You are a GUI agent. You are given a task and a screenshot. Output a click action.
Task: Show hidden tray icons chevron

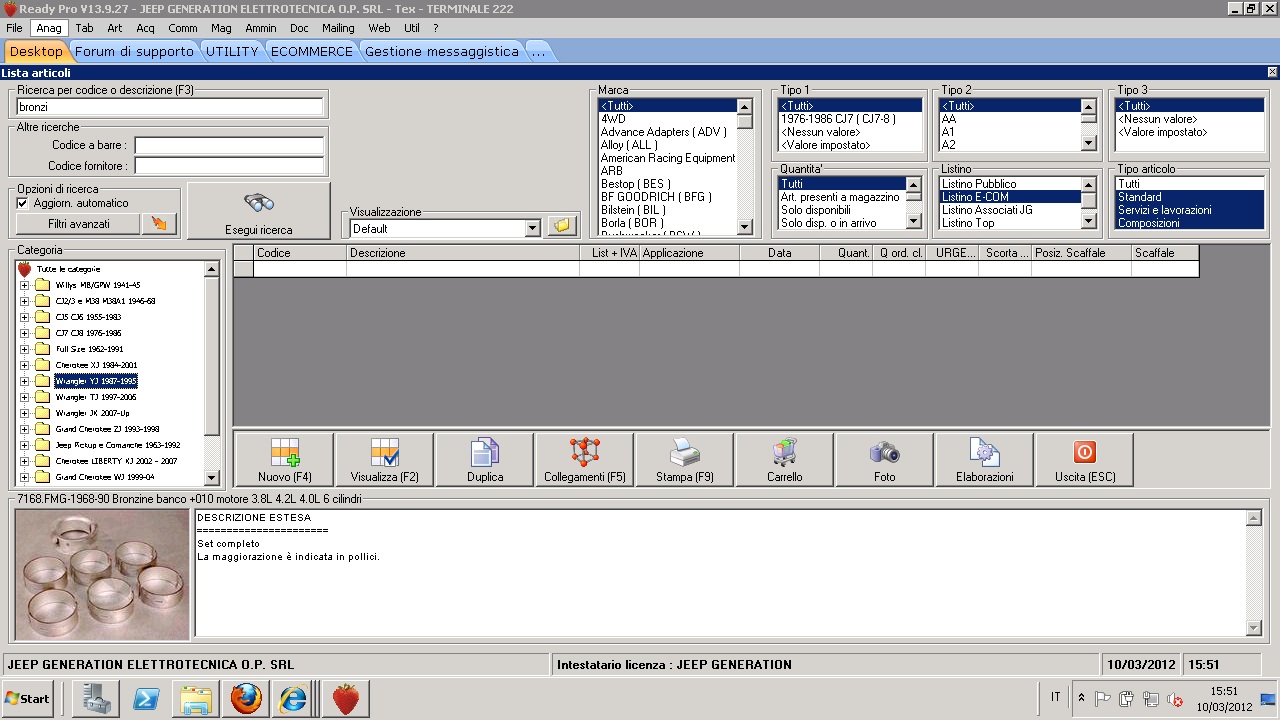(x=1081, y=699)
